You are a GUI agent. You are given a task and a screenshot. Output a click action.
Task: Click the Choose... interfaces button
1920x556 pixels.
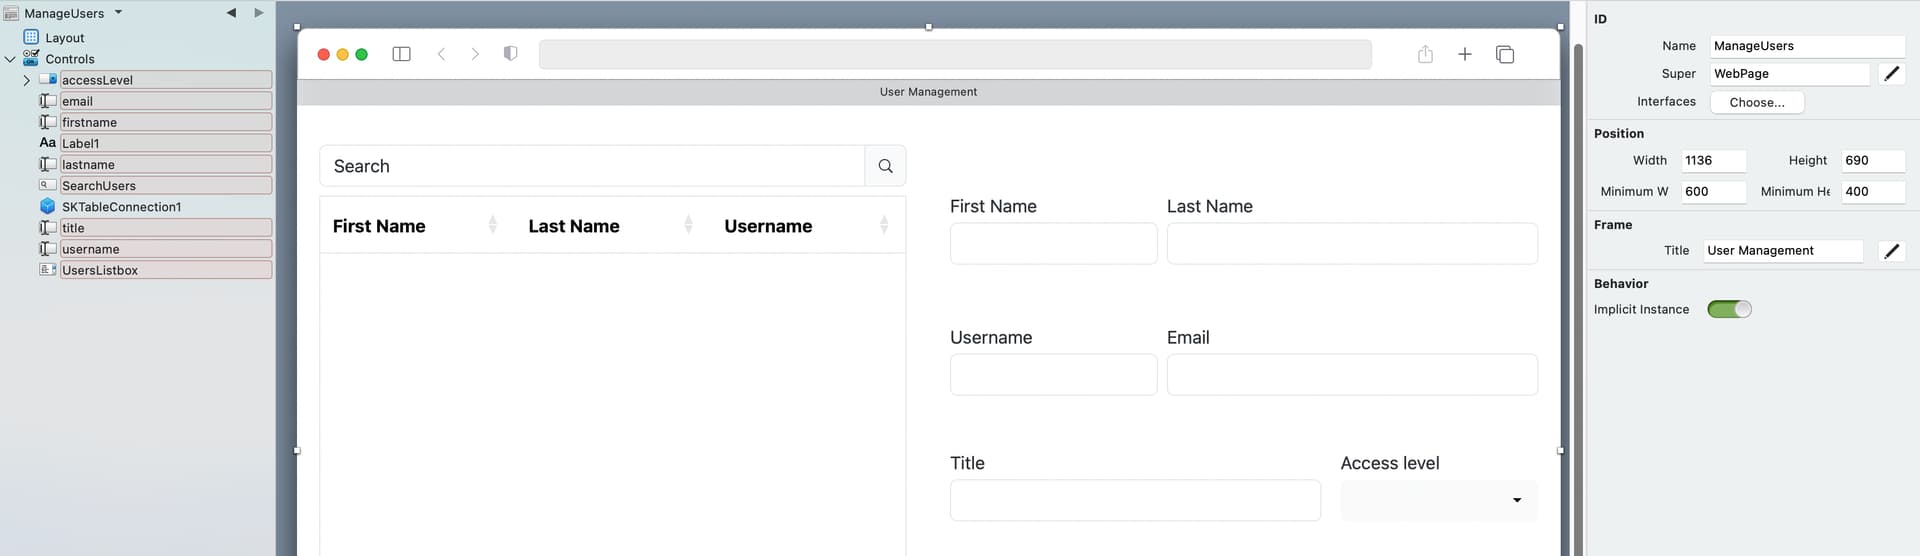1756,102
